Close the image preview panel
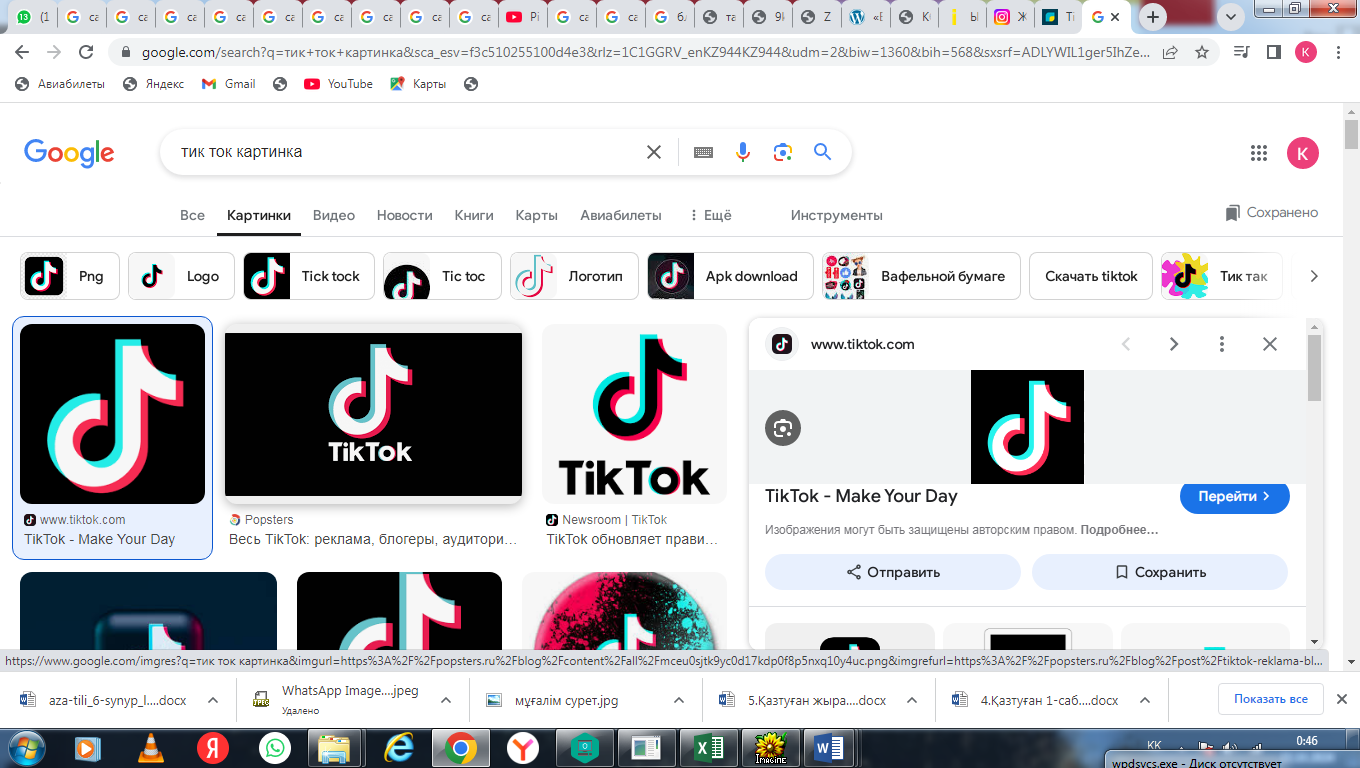The height and width of the screenshot is (768, 1360). [1270, 344]
